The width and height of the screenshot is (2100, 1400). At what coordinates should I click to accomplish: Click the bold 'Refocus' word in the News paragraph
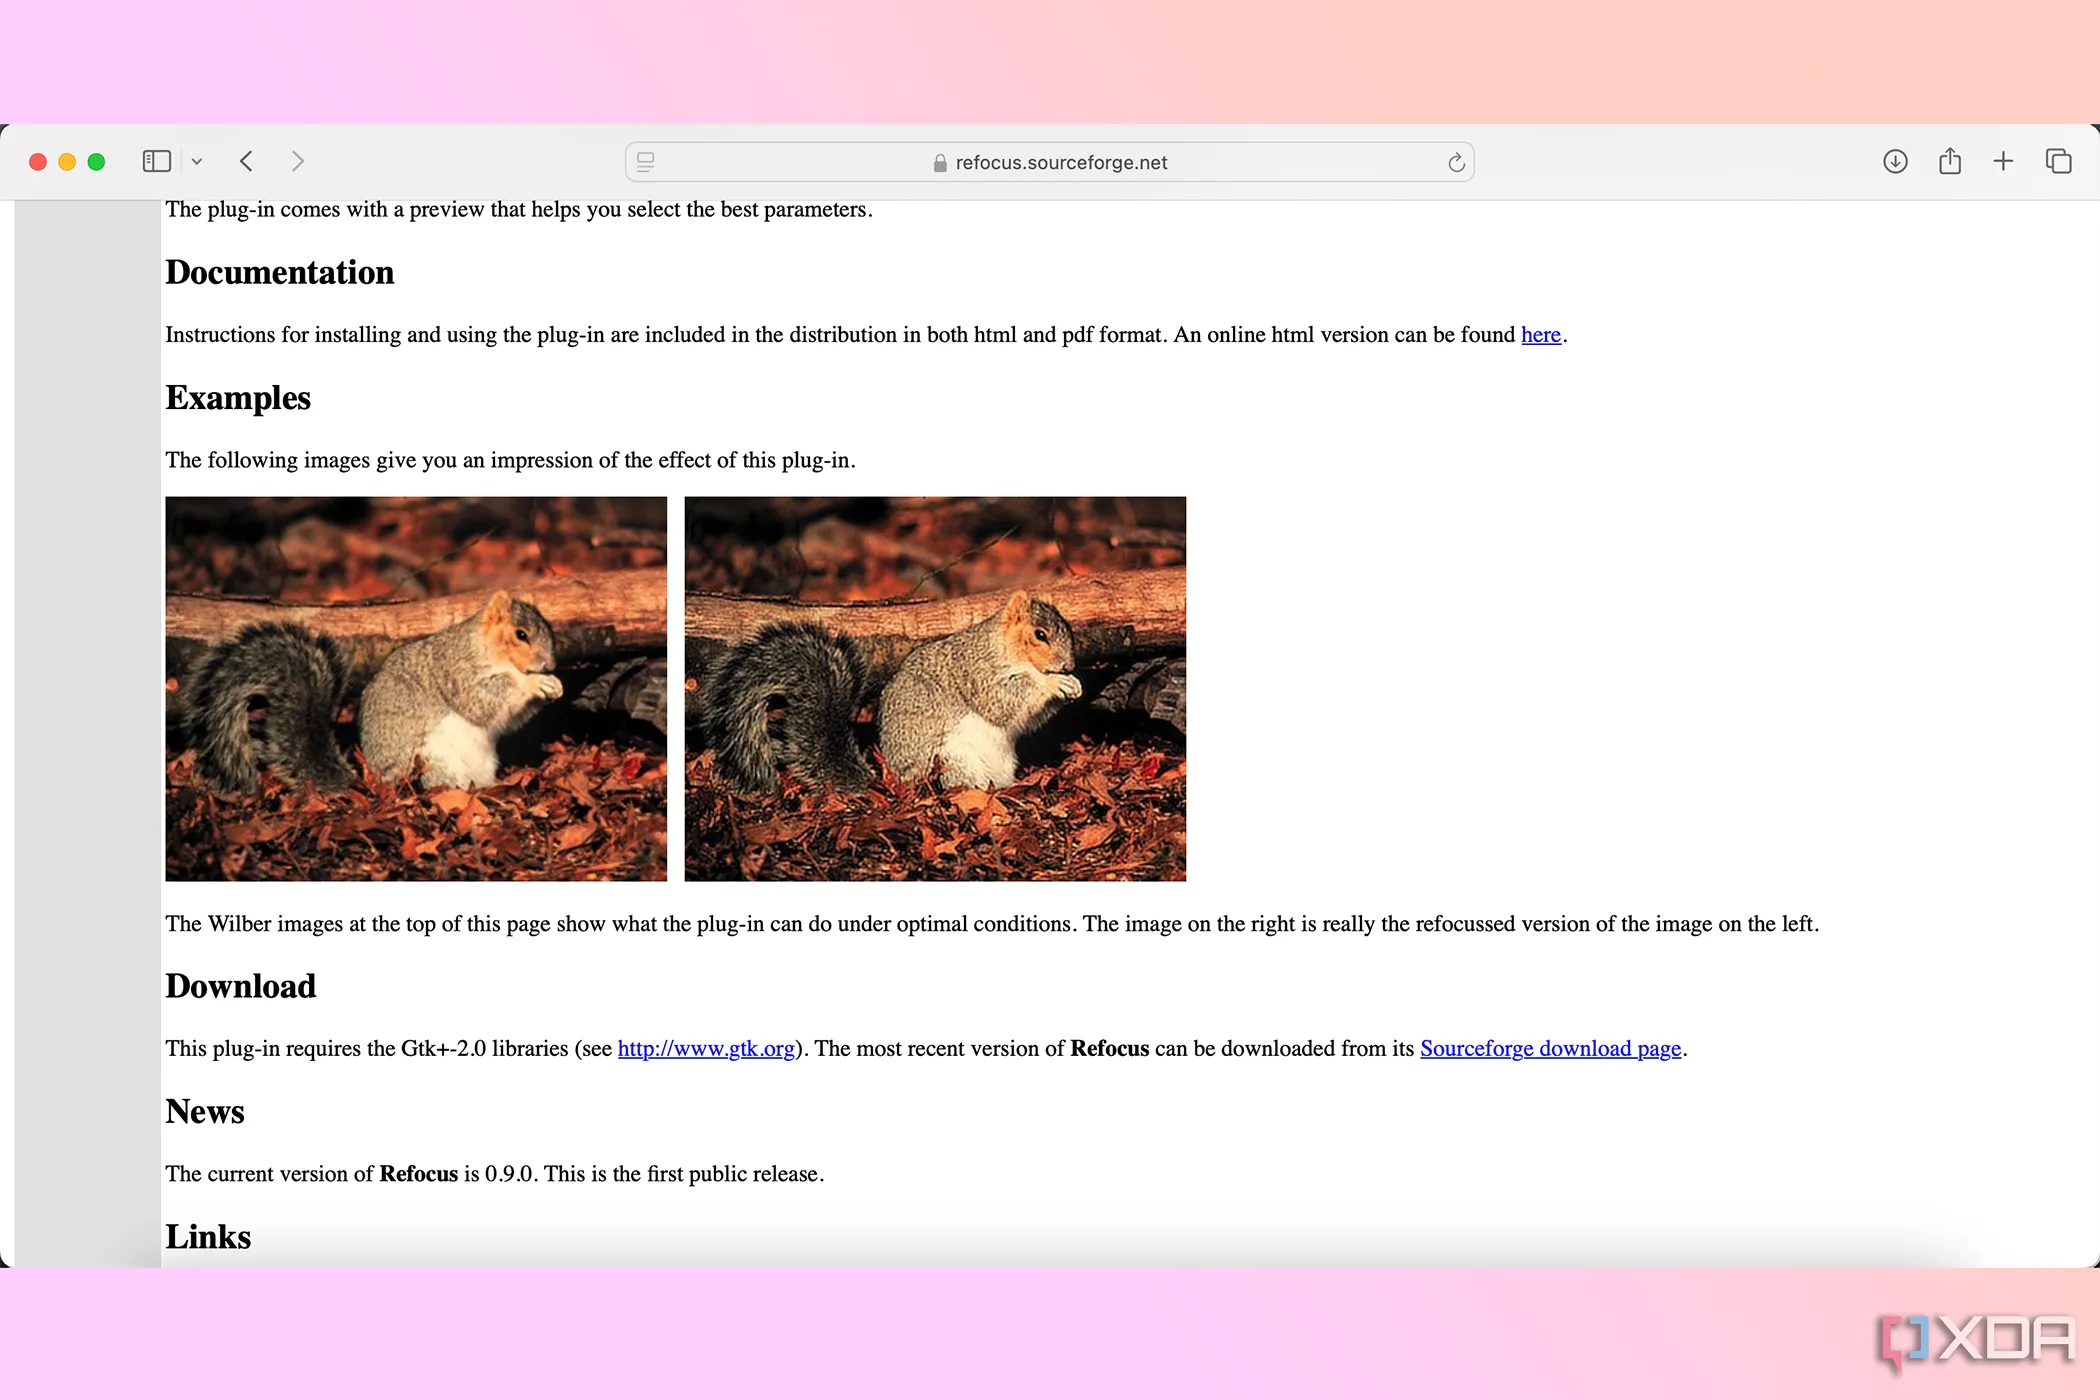coord(418,1174)
